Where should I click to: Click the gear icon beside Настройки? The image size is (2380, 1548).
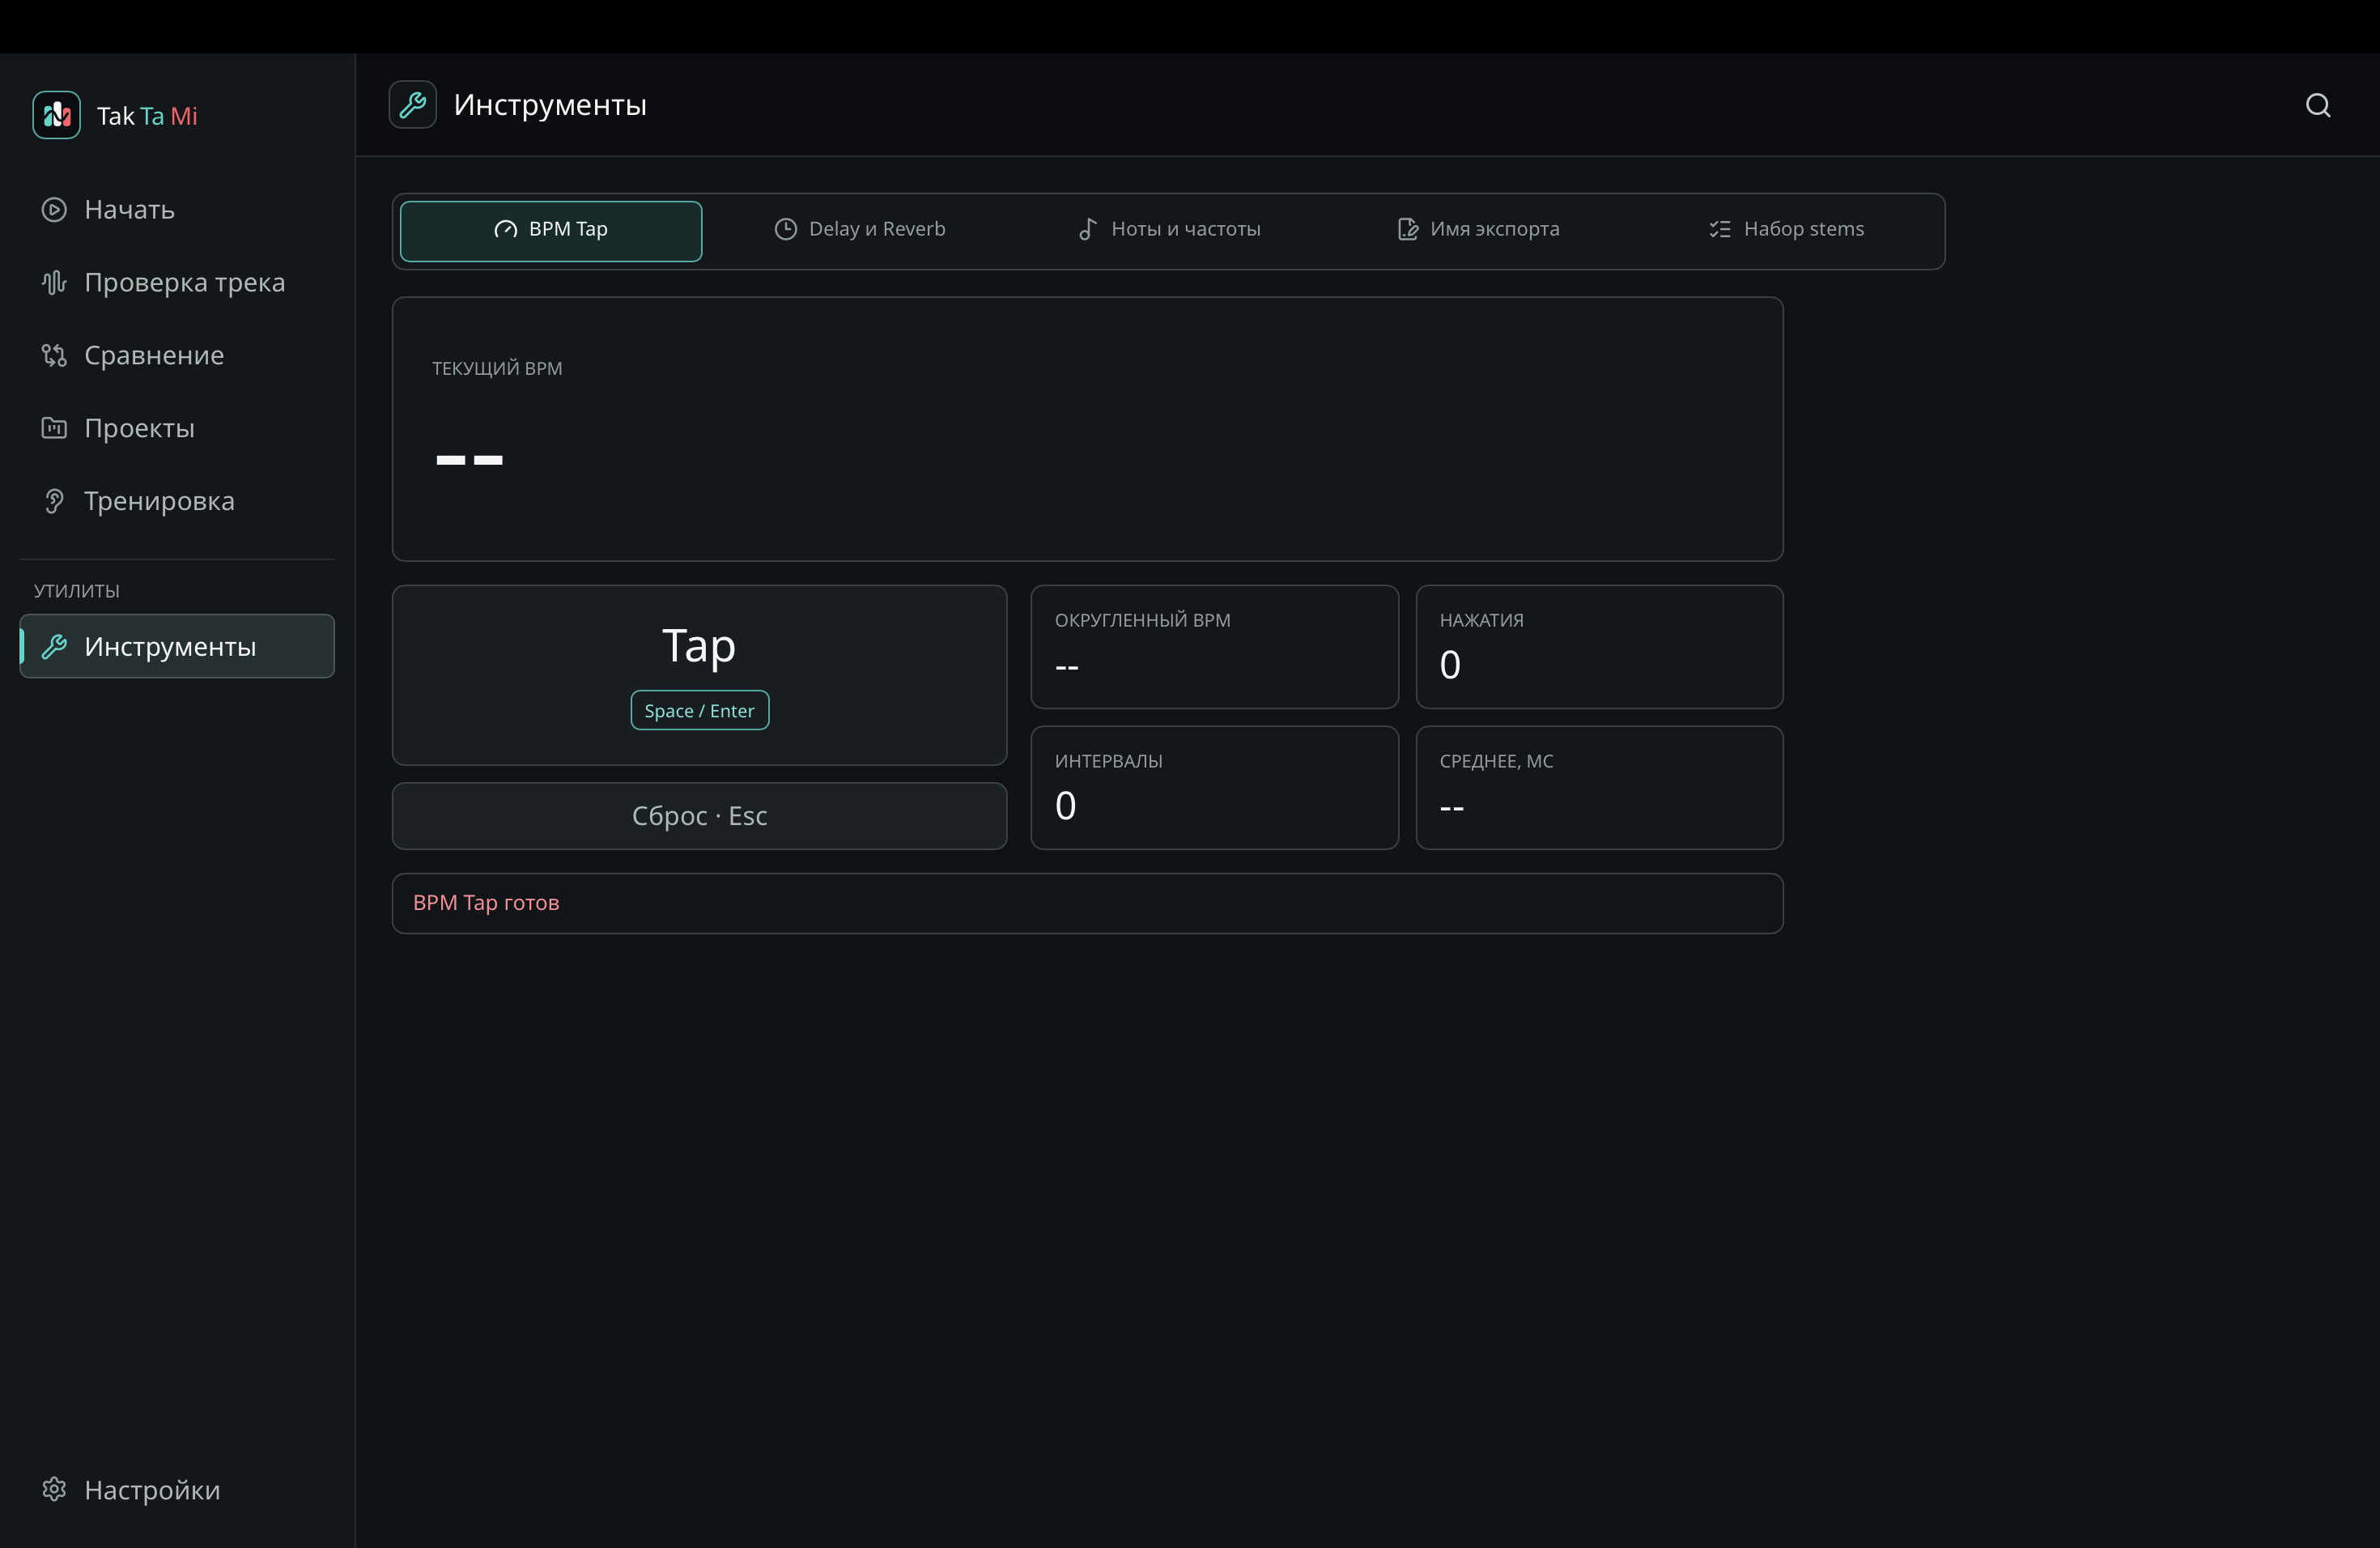[x=54, y=1489]
